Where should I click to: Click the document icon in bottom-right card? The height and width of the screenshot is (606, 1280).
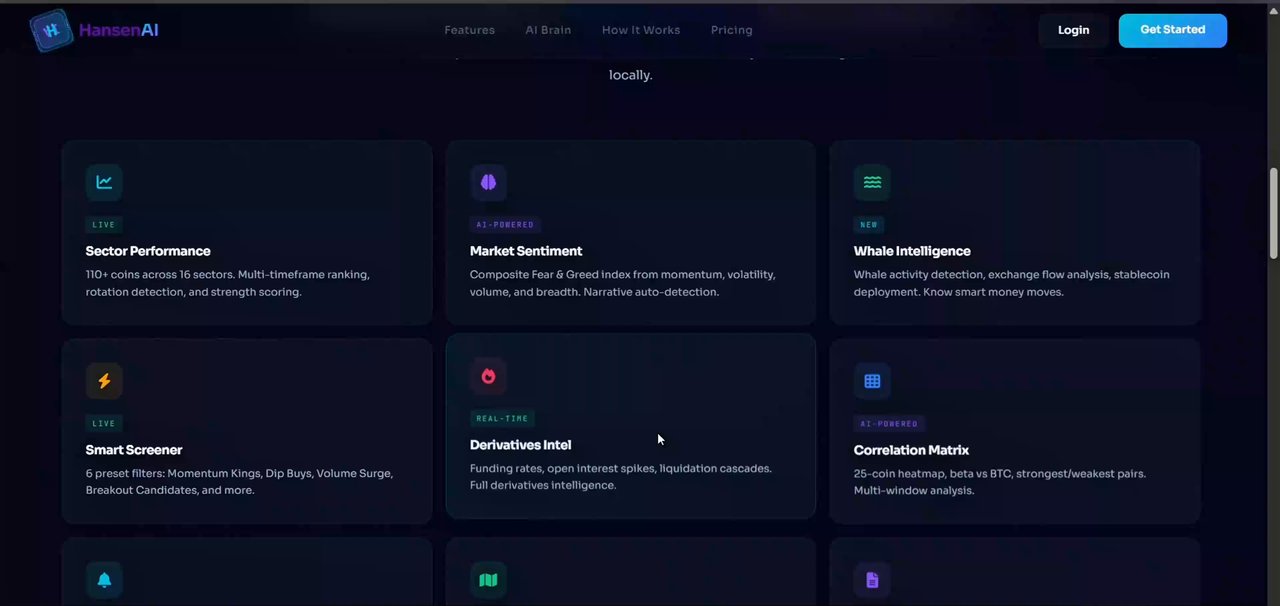click(x=872, y=580)
